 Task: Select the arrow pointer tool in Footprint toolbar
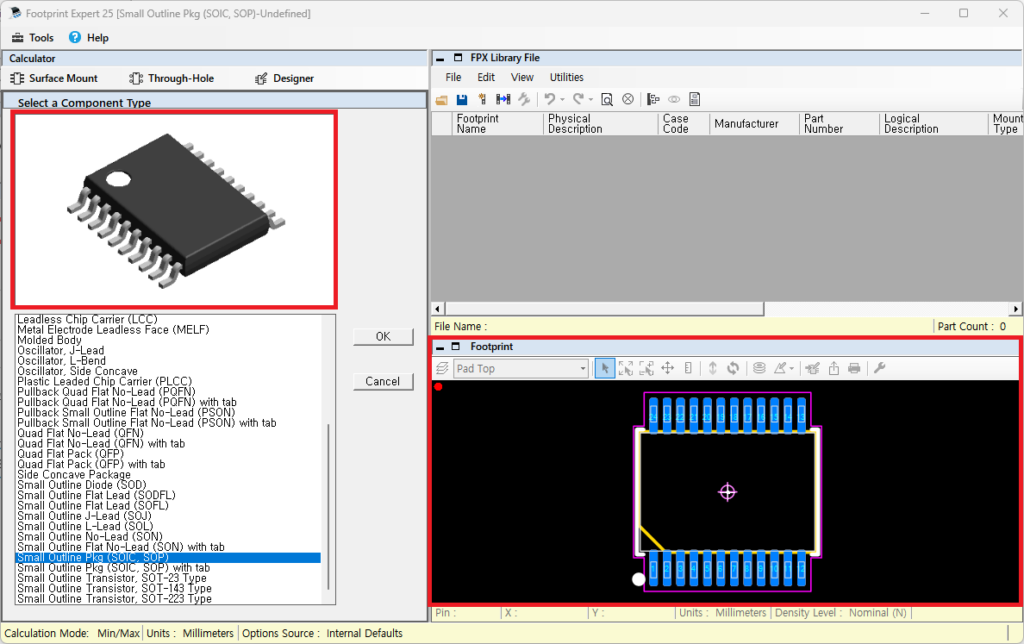pyautogui.click(x=604, y=369)
